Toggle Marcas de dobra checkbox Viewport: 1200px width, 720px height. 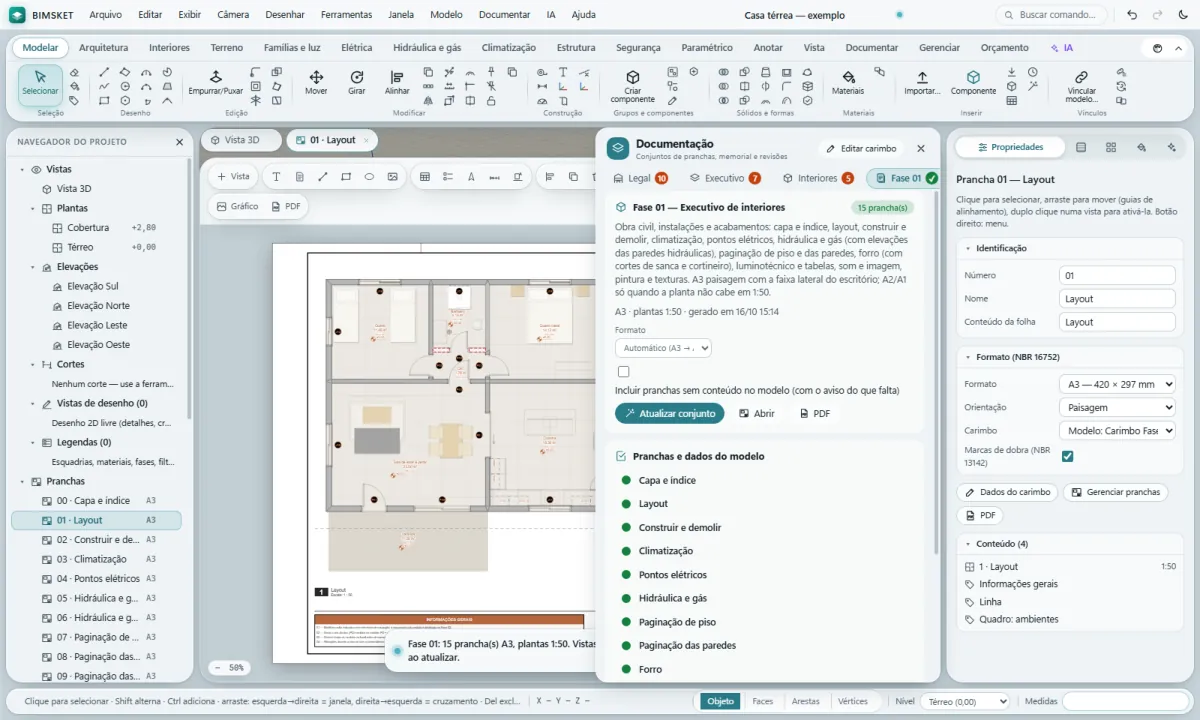pos(1067,456)
